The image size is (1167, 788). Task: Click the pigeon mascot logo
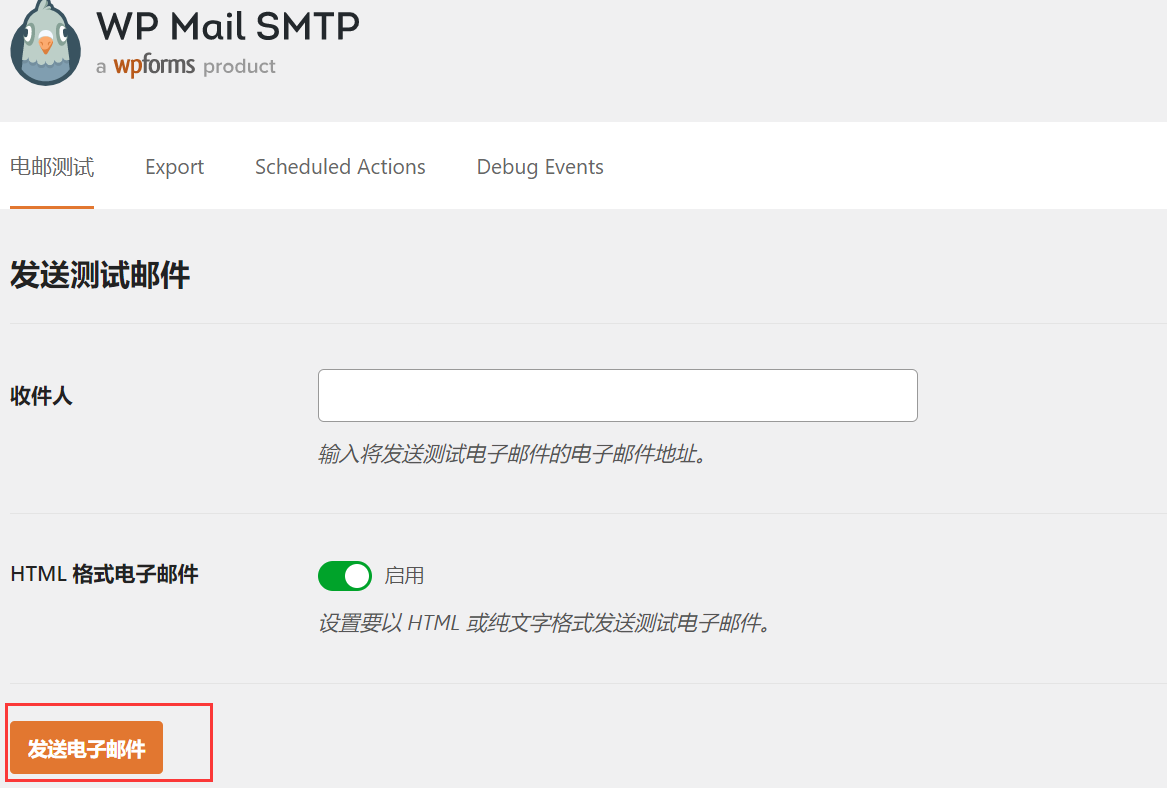(45, 42)
